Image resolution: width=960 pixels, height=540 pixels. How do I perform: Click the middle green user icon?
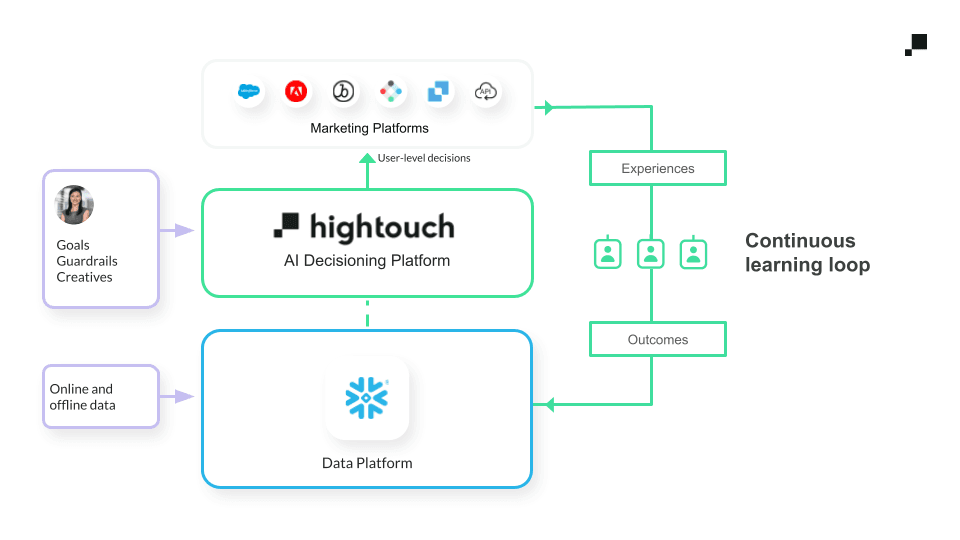(651, 253)
